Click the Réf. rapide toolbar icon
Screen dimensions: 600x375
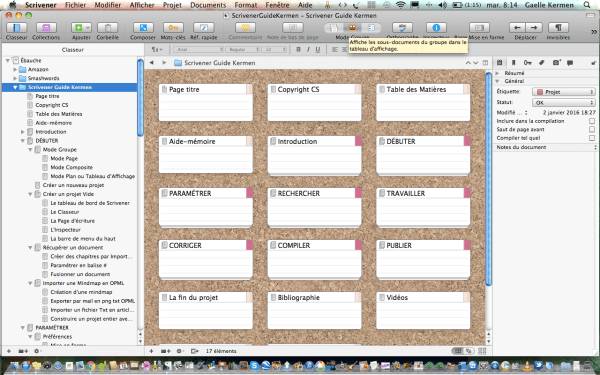pos(204,28)
